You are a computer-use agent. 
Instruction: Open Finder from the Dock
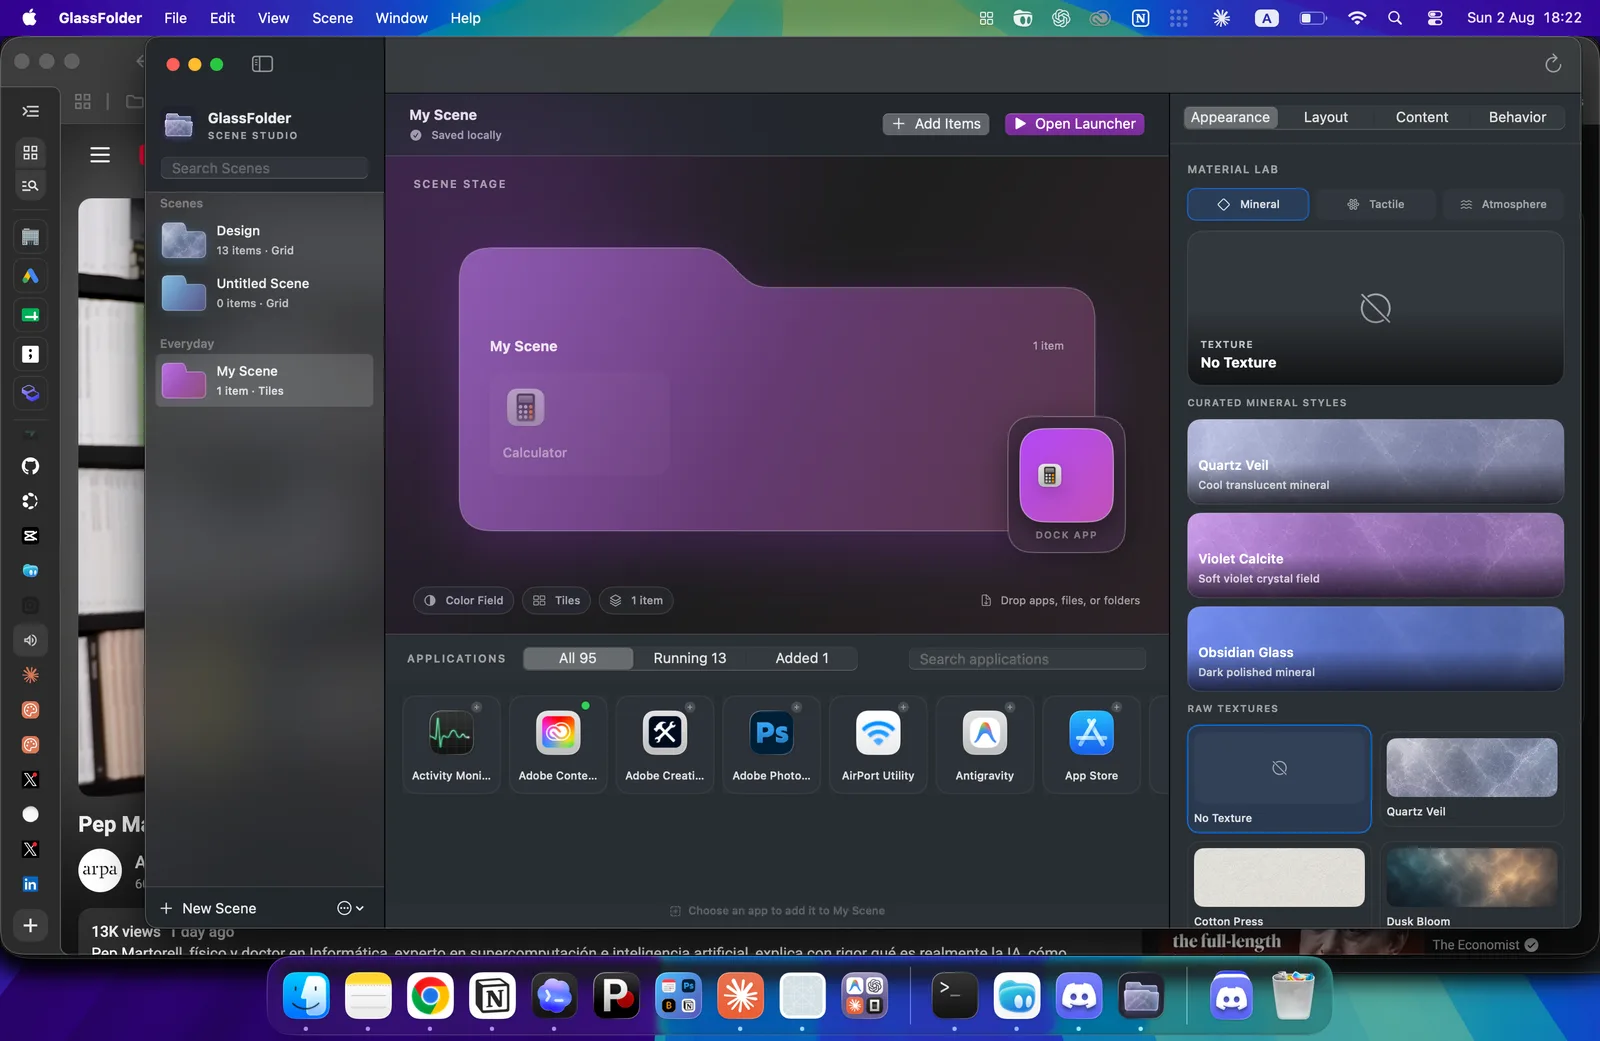click(x=306, y=996)
